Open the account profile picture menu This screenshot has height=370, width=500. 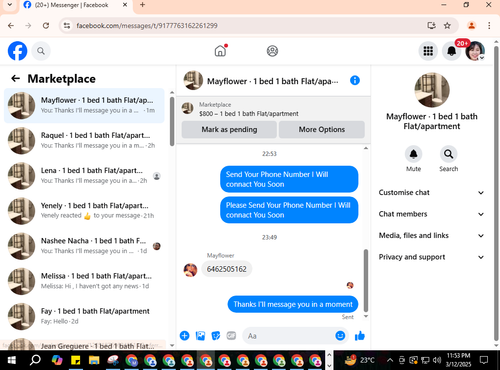475,51
